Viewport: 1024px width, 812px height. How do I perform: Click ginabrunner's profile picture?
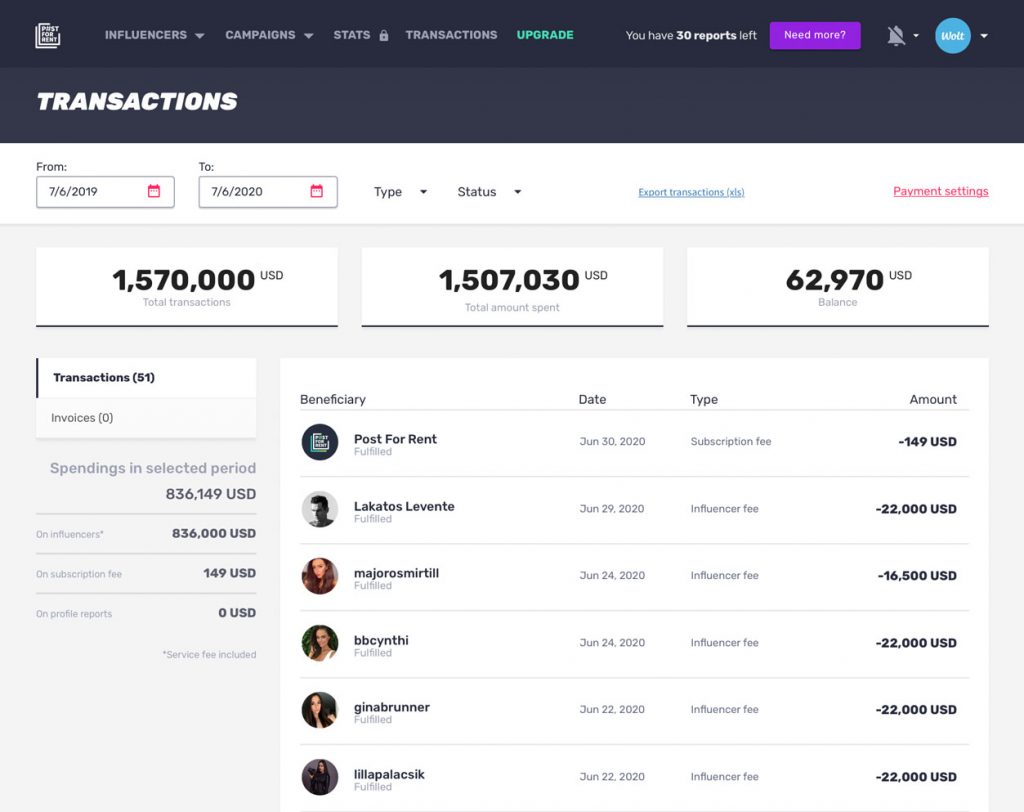(319, 709)
